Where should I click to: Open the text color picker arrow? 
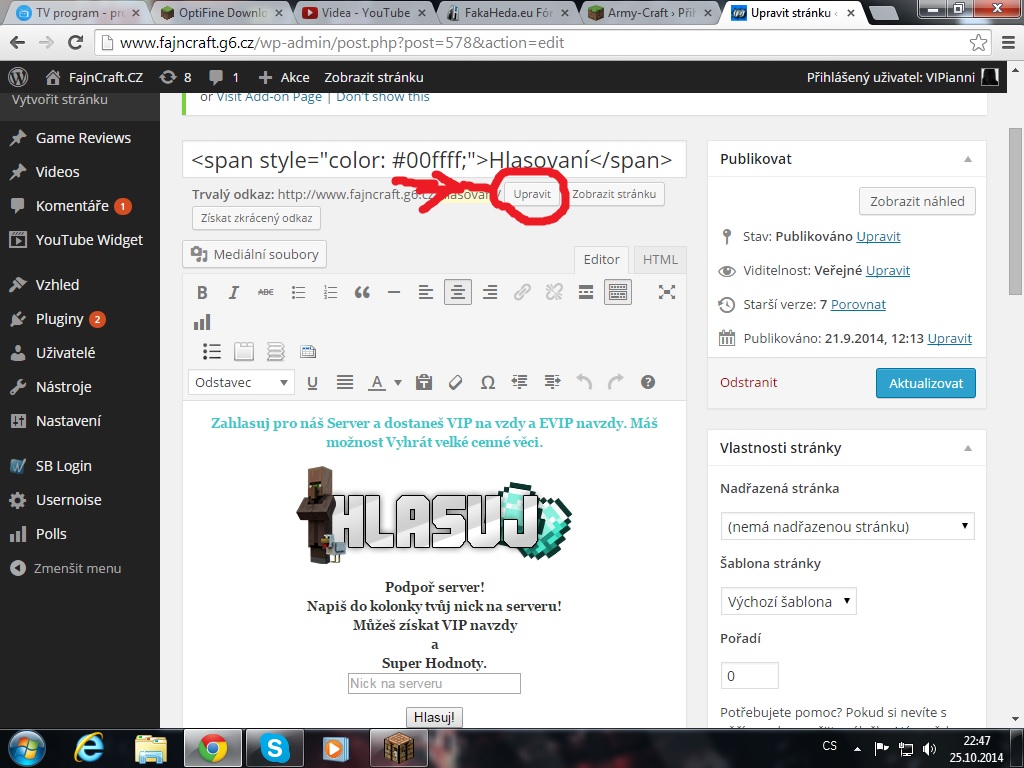[x=398, y=382]
